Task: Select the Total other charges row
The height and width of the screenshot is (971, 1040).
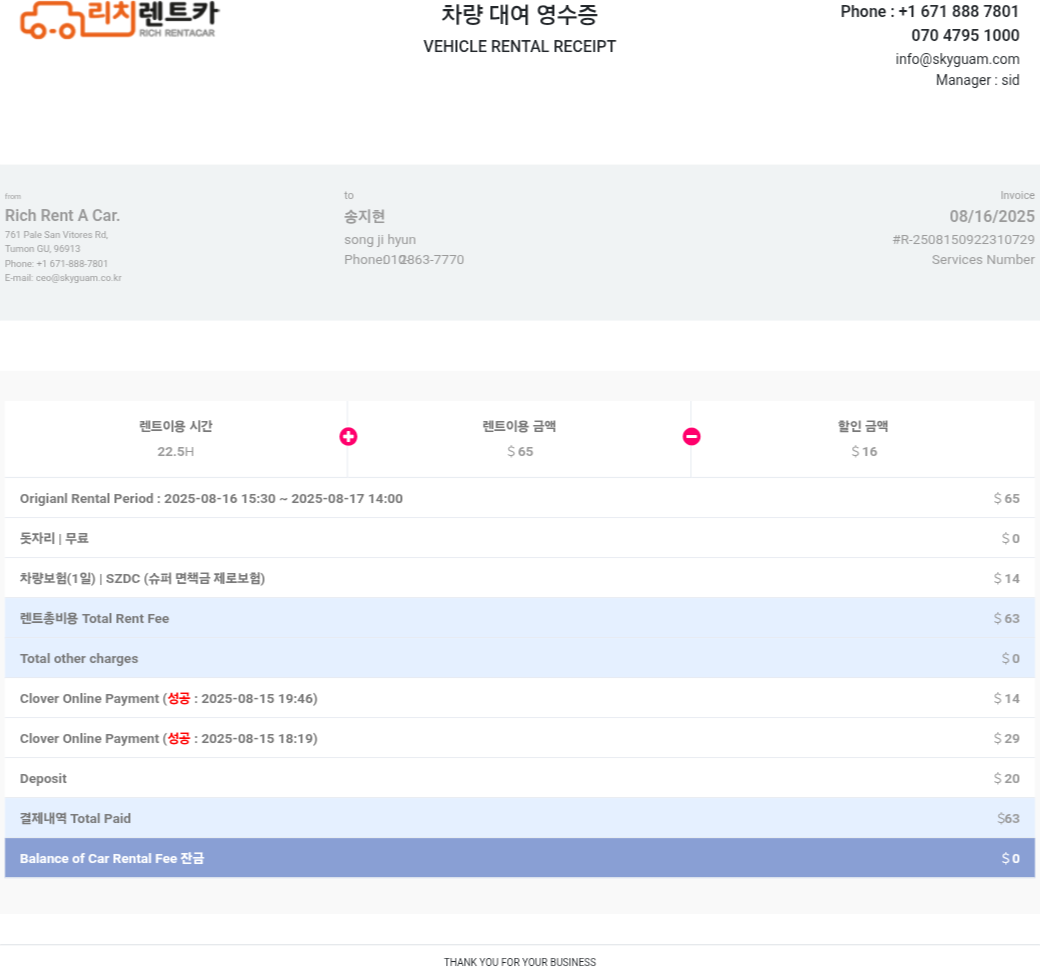Action: tap(79, 658)
